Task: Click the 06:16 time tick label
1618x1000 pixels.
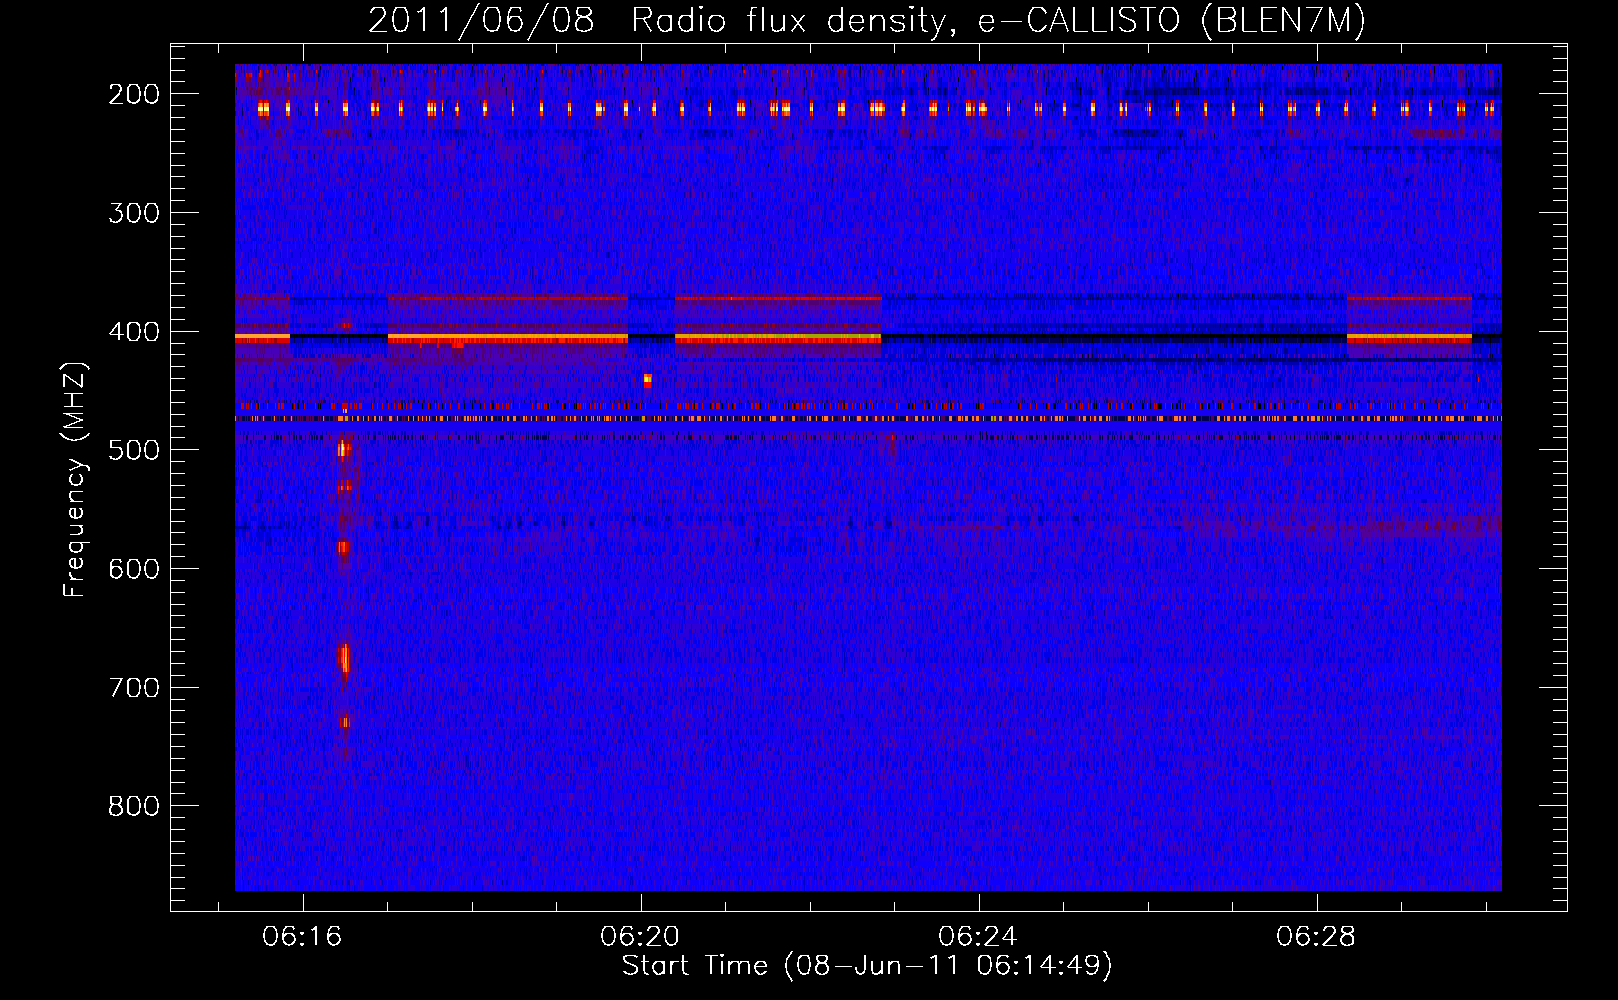Action: (x=302, y=937)
